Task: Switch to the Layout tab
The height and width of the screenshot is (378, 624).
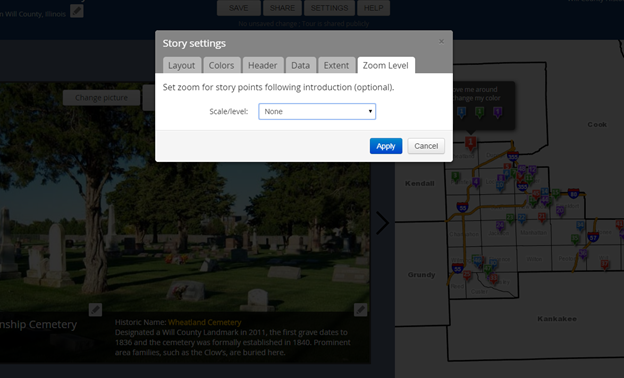Action: pyautogui.click(x=181, y=65)
